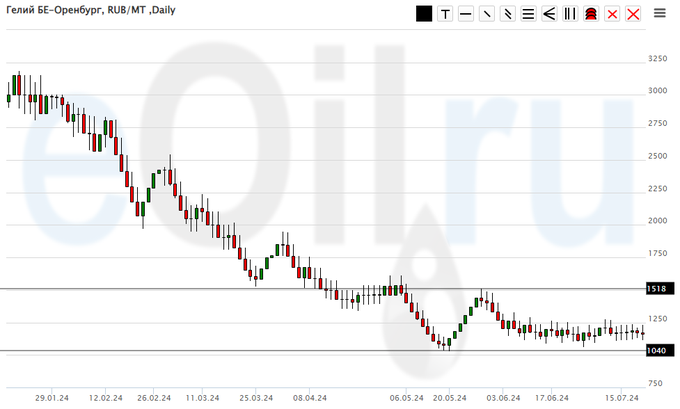The height and width of the screenshot is (409, 680).
Task: Select the red arcs drawing tool
Action: click(591, 13)
